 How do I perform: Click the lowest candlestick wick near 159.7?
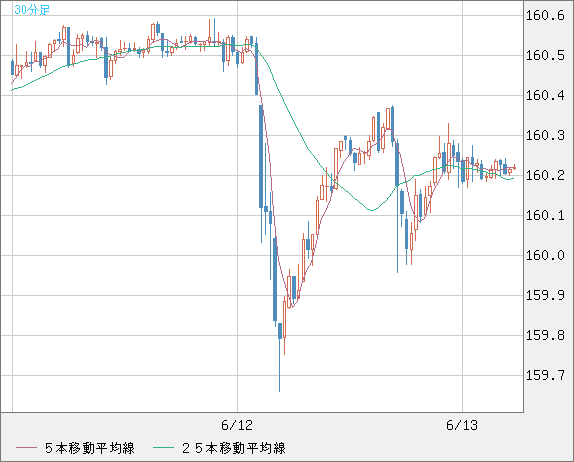coord(280,366)
